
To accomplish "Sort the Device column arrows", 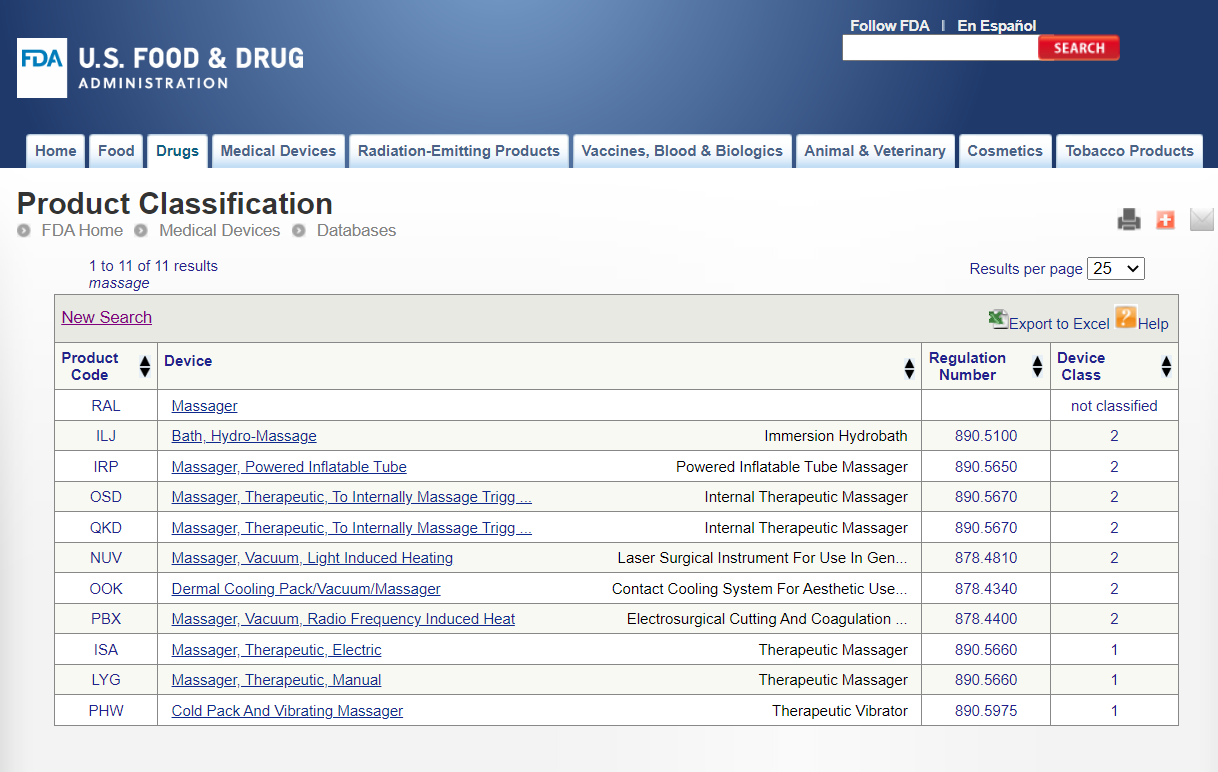I will (x=909, y=368).
